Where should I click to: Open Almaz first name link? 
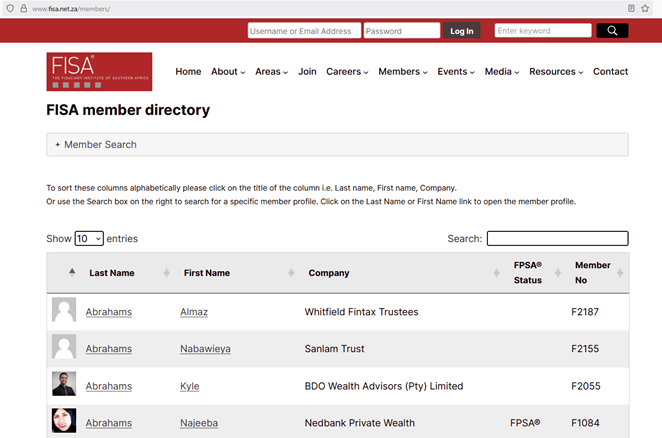(194, 312)
